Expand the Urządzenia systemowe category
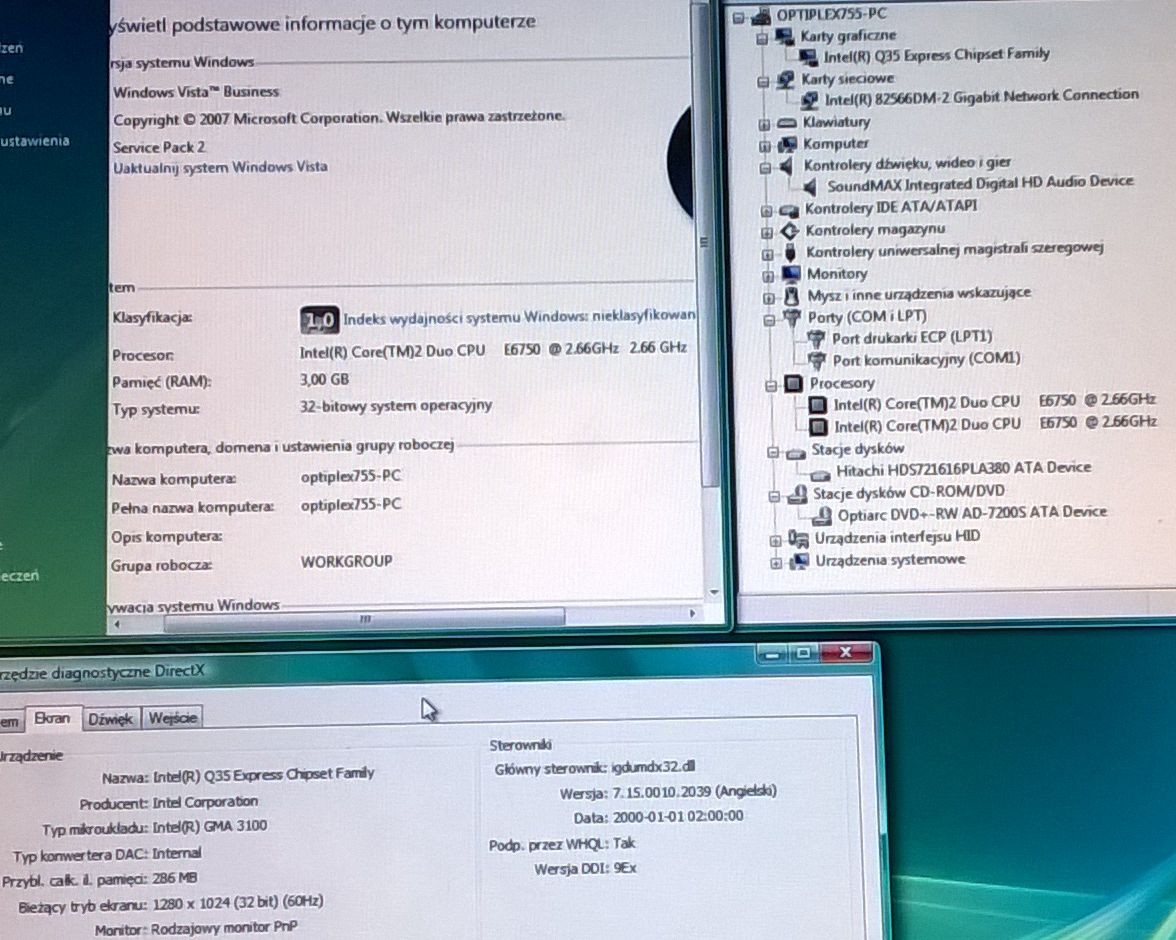Image resolution: width=1176 pixels, height=940 pixels. (775, 563)
